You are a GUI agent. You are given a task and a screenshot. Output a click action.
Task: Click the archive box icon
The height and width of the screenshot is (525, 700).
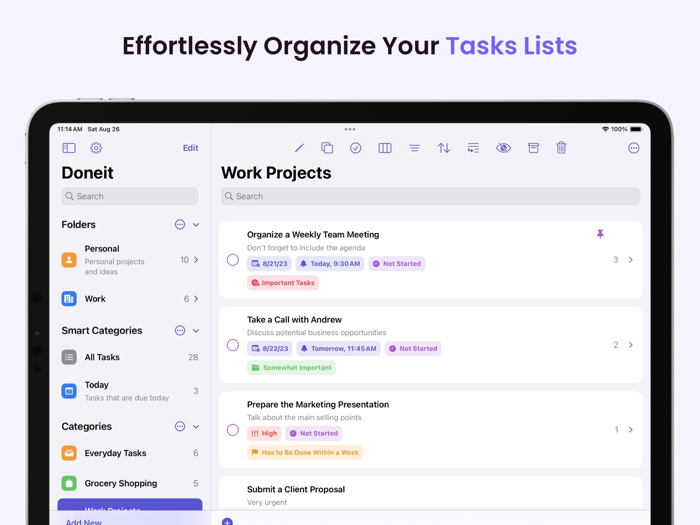tap(533, 148)
